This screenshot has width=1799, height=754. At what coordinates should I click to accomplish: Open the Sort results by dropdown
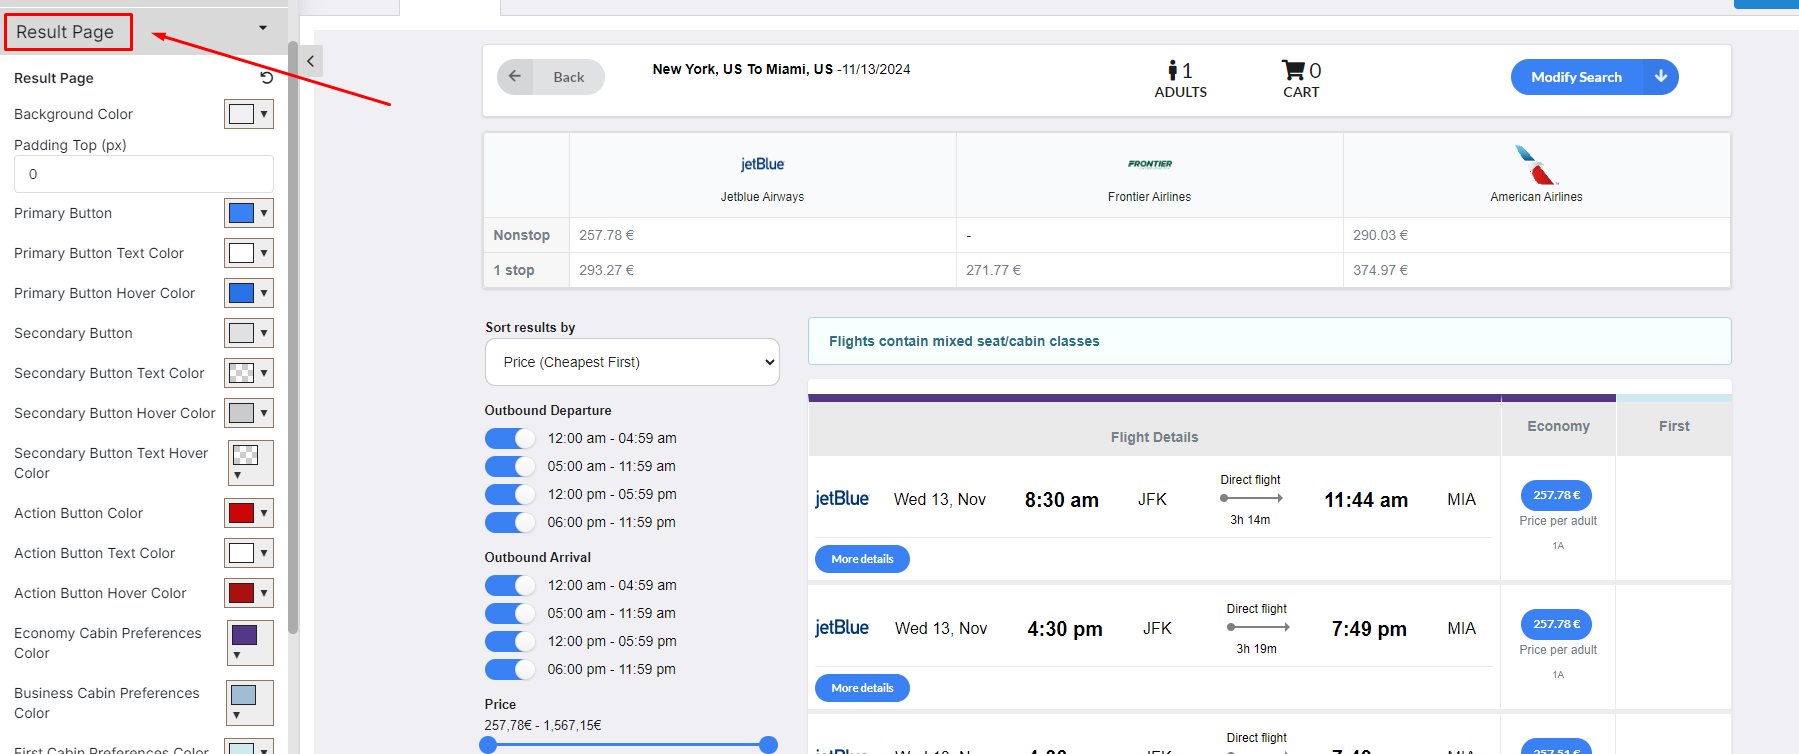[632, 362]
